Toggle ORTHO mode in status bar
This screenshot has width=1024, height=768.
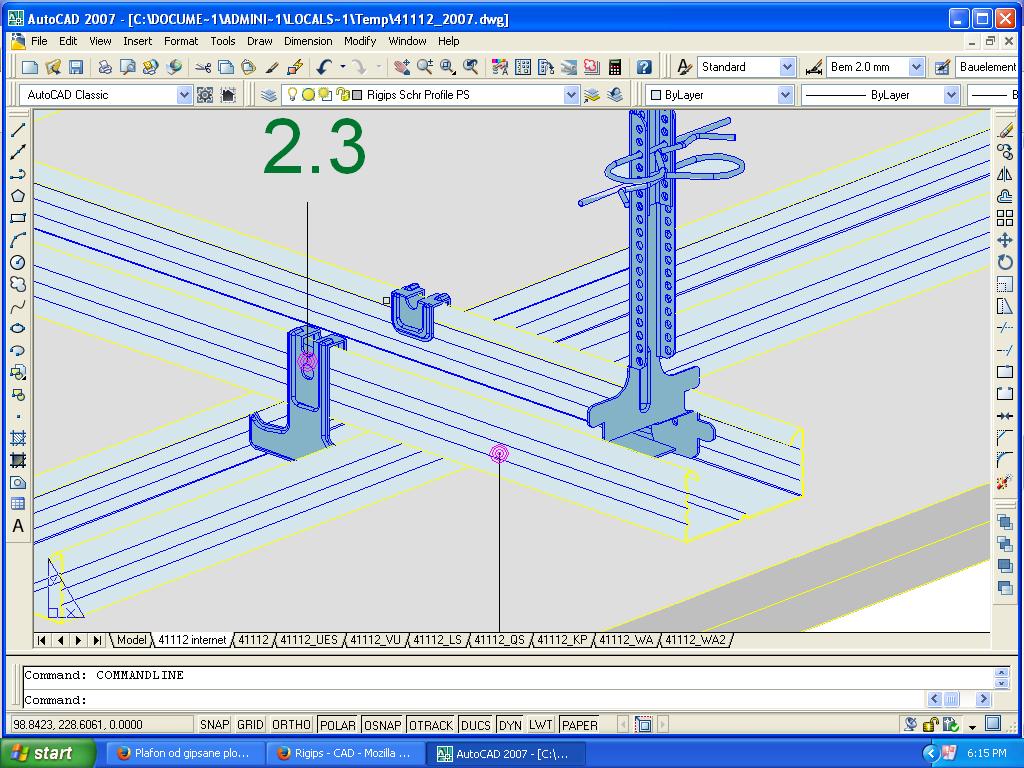(291, 725)
